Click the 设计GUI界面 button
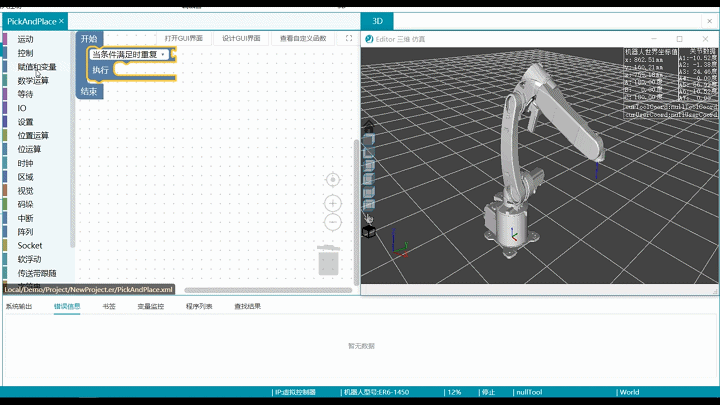720x405 pixels. (x=240, y=38)
